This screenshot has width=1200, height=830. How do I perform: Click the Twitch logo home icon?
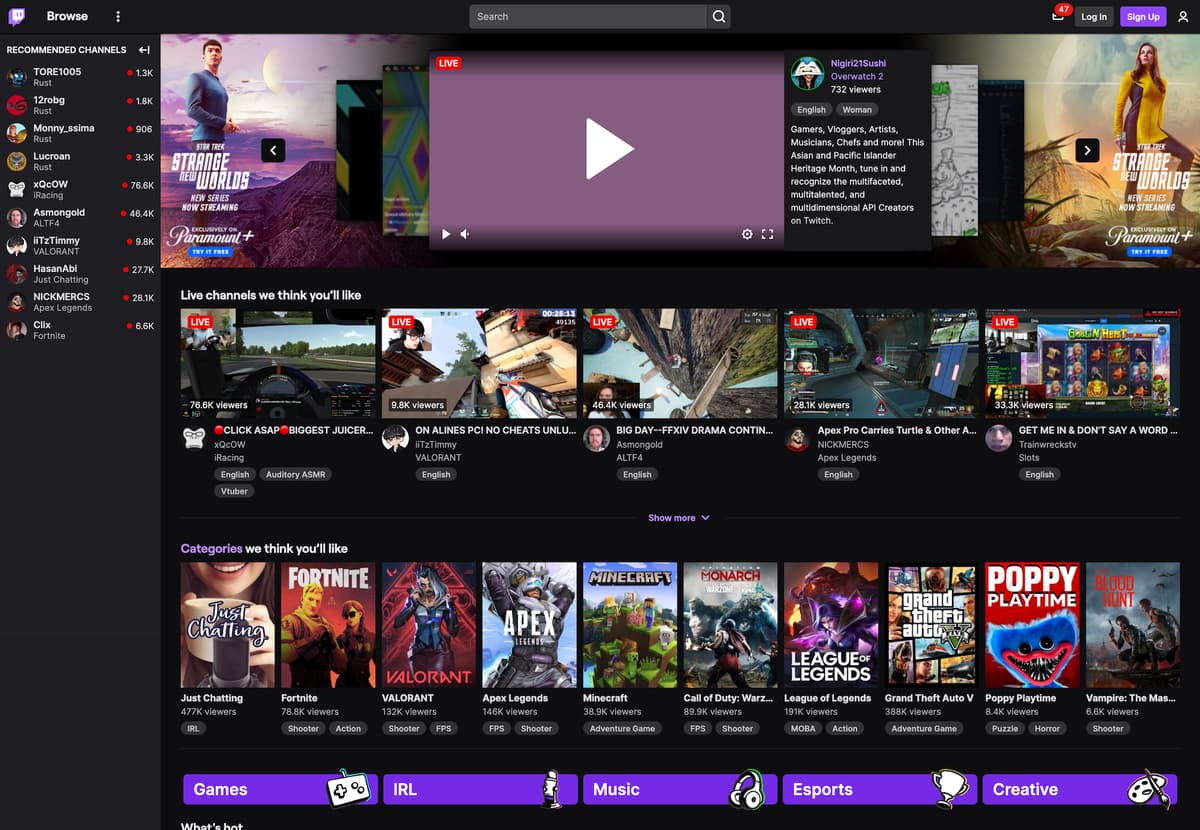(x=17, y=16)
